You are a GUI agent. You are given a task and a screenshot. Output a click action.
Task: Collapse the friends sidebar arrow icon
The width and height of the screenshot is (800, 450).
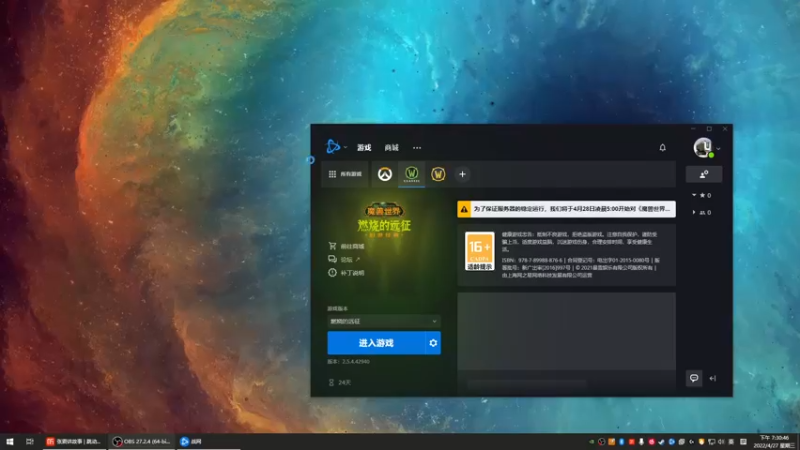(x=713, y=378)
